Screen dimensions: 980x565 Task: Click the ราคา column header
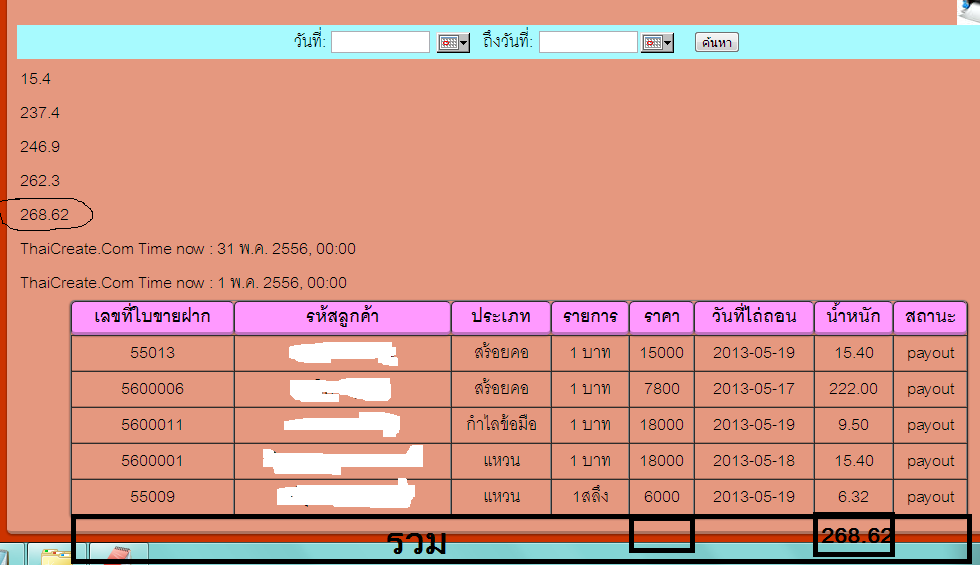tap(662, 317)
